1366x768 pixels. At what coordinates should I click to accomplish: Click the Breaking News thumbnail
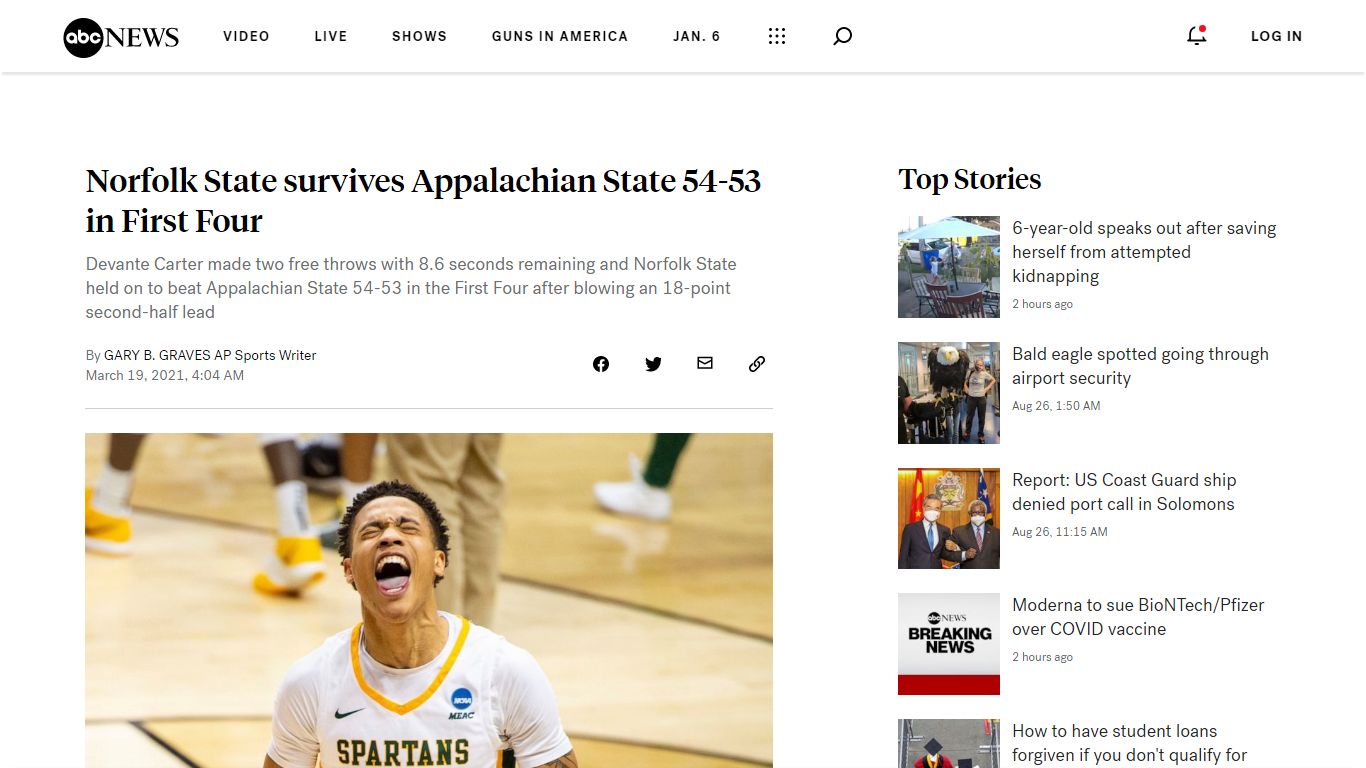tap(949, 644)
